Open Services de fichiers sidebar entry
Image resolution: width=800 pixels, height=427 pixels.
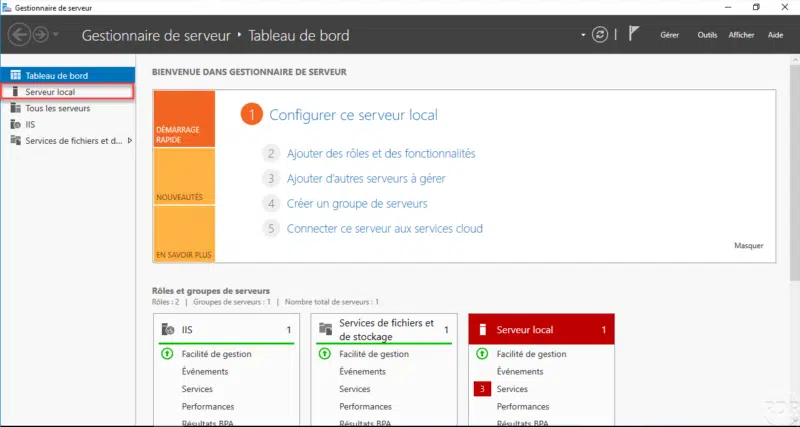[68, 141]
